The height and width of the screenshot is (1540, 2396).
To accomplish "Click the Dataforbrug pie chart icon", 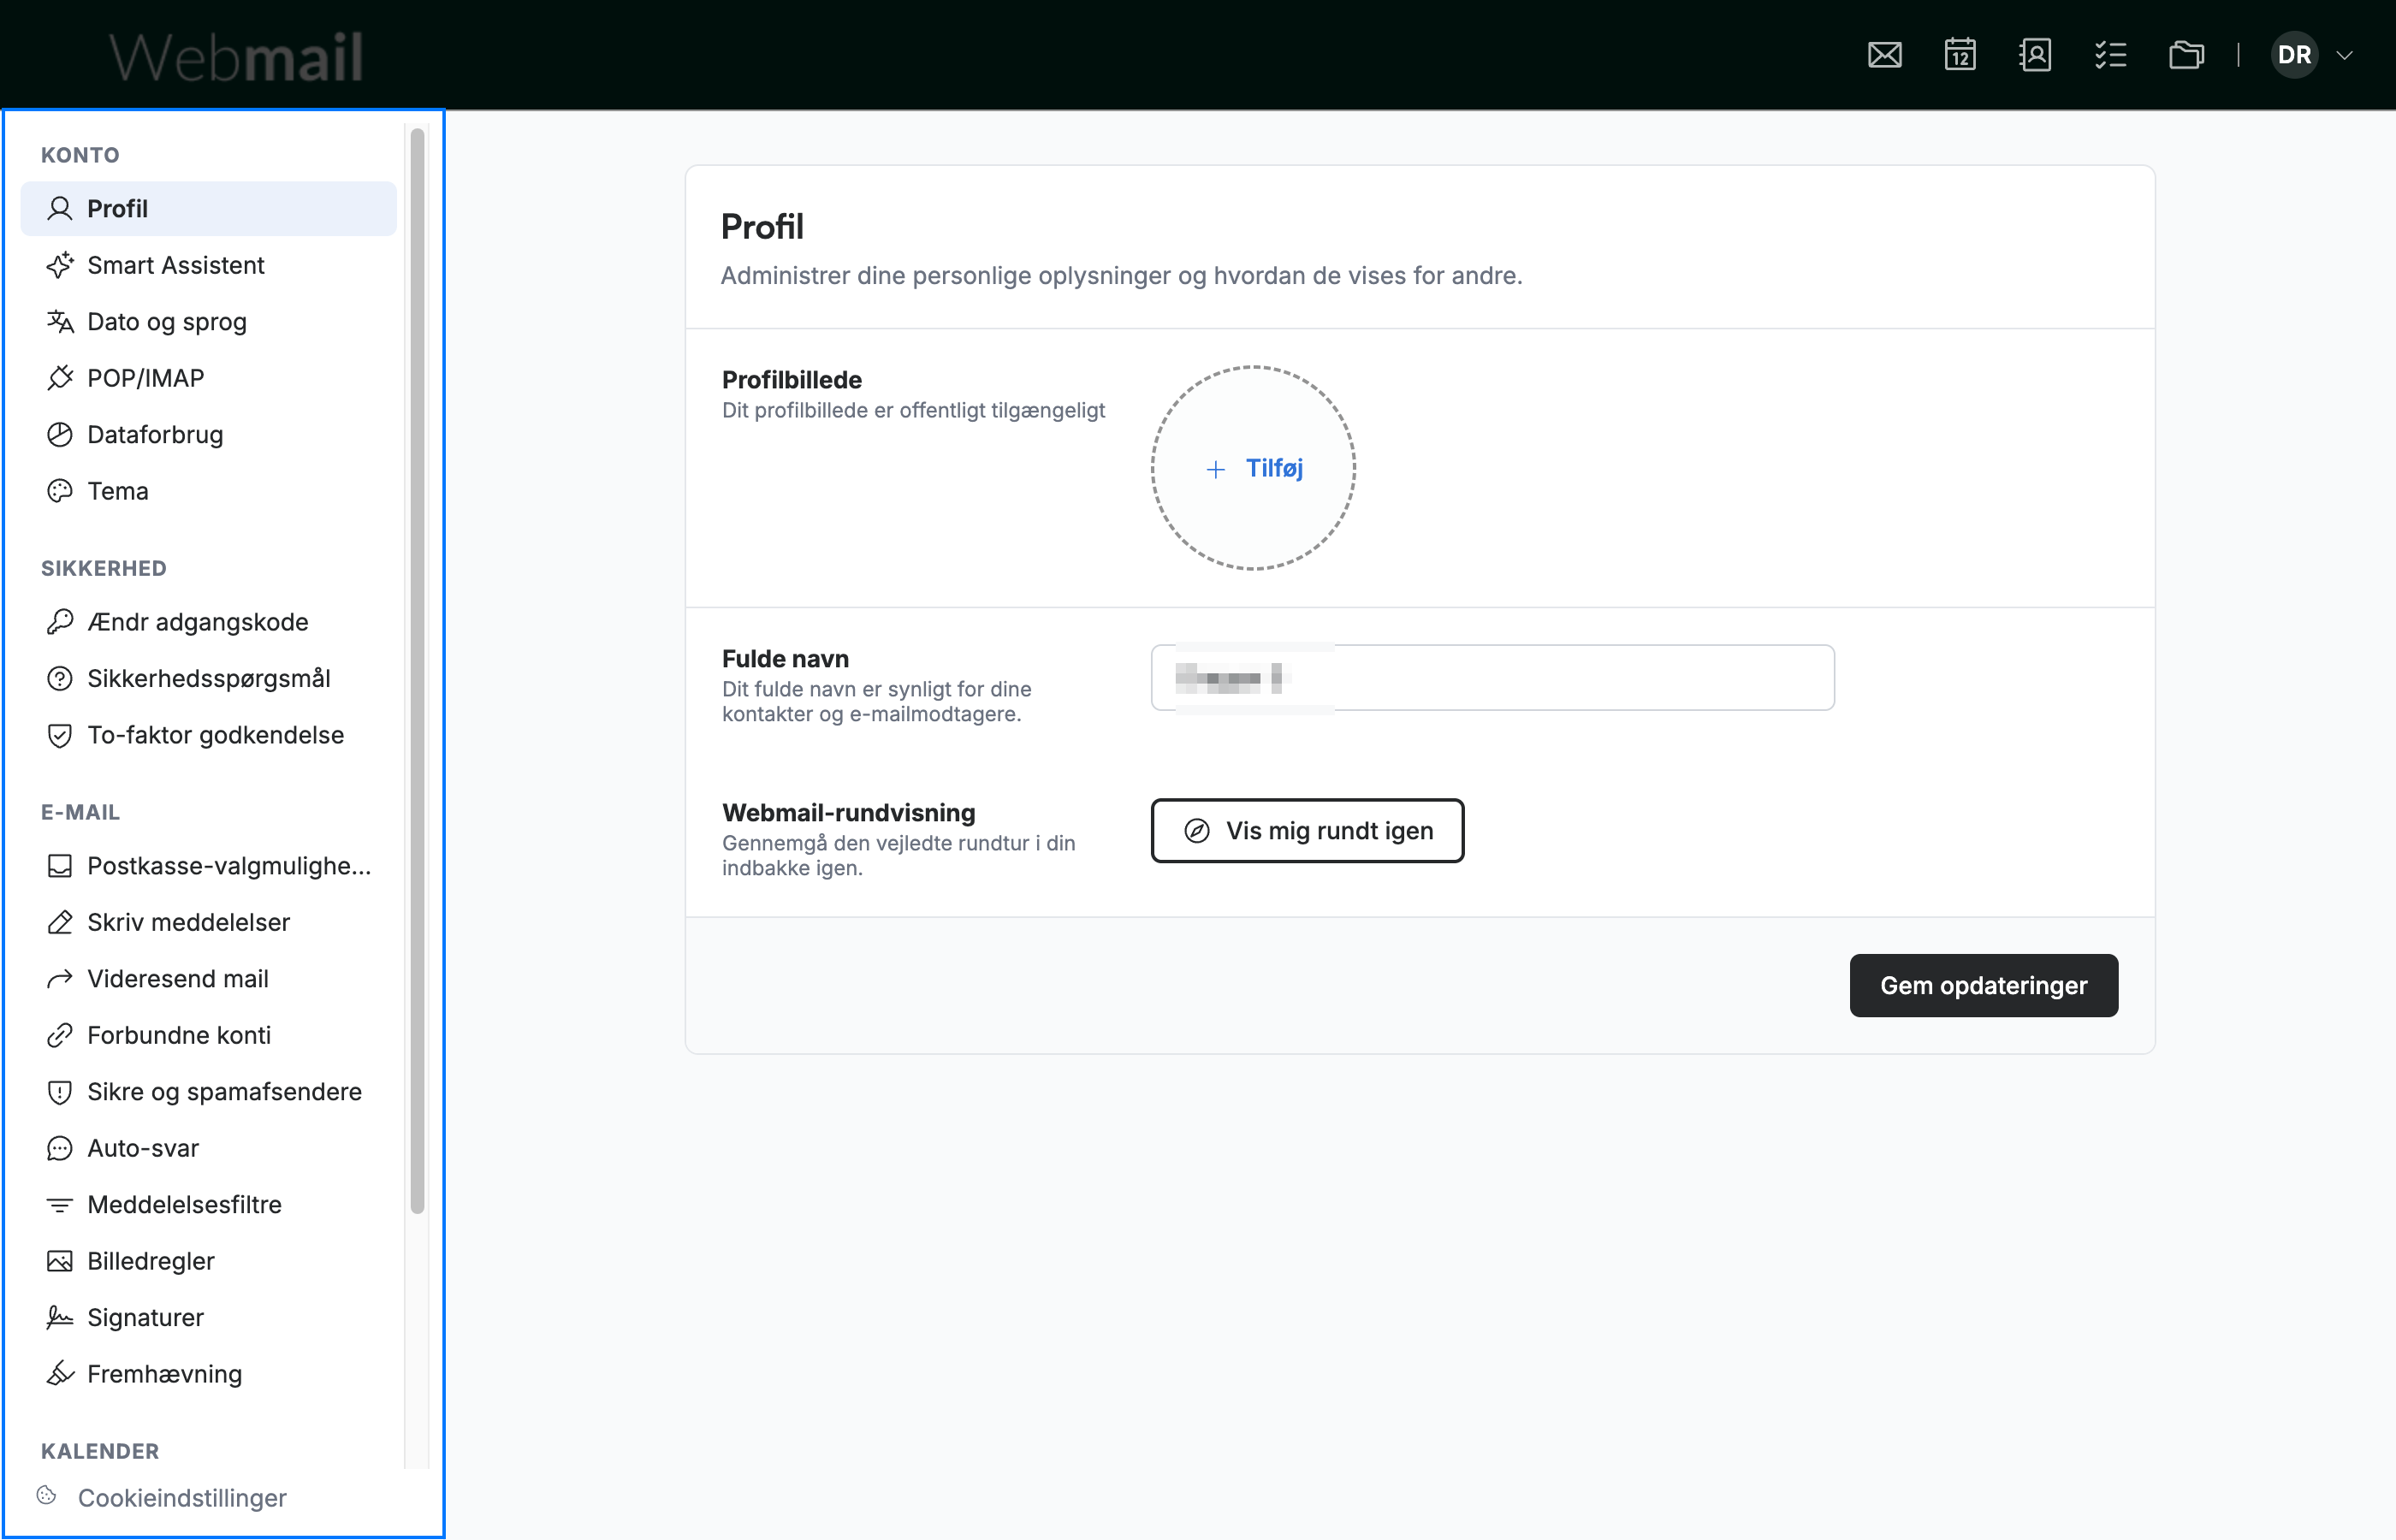I will point(60,435).
